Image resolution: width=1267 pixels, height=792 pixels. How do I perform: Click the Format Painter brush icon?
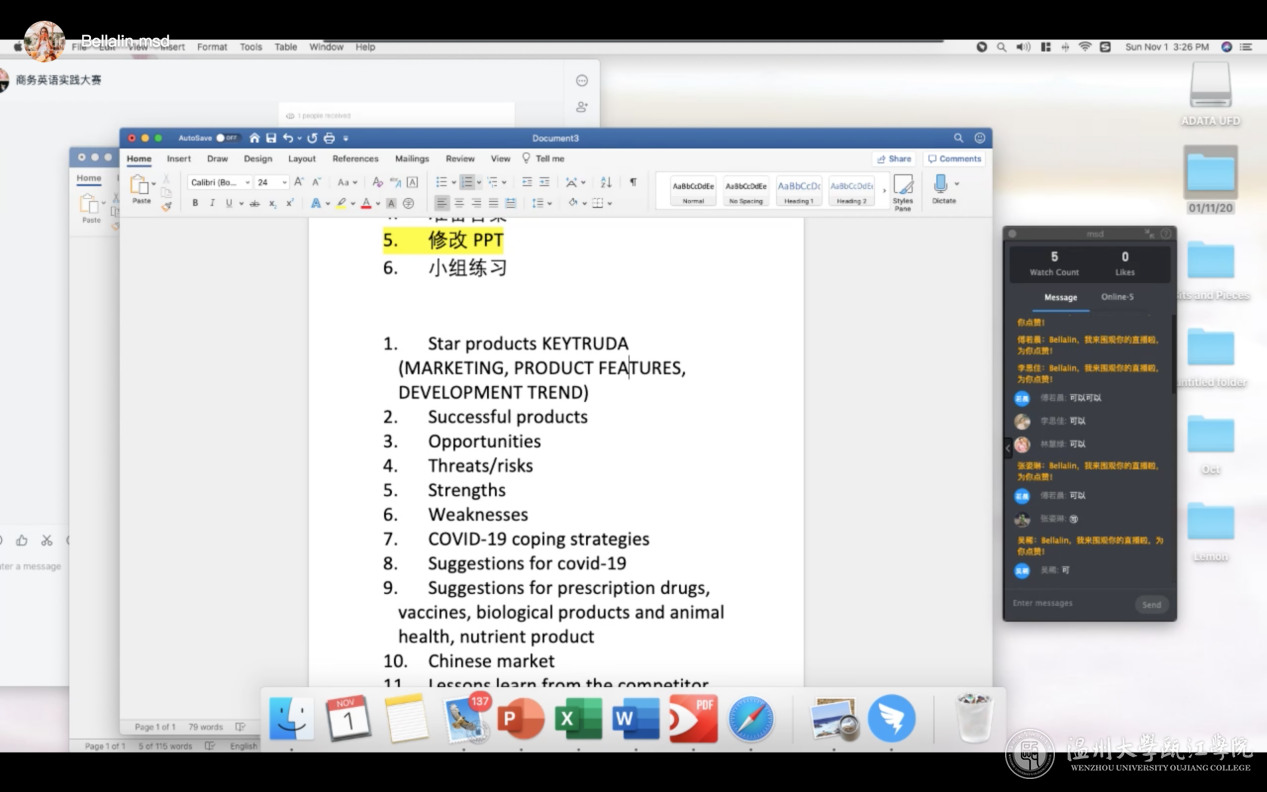166,207
